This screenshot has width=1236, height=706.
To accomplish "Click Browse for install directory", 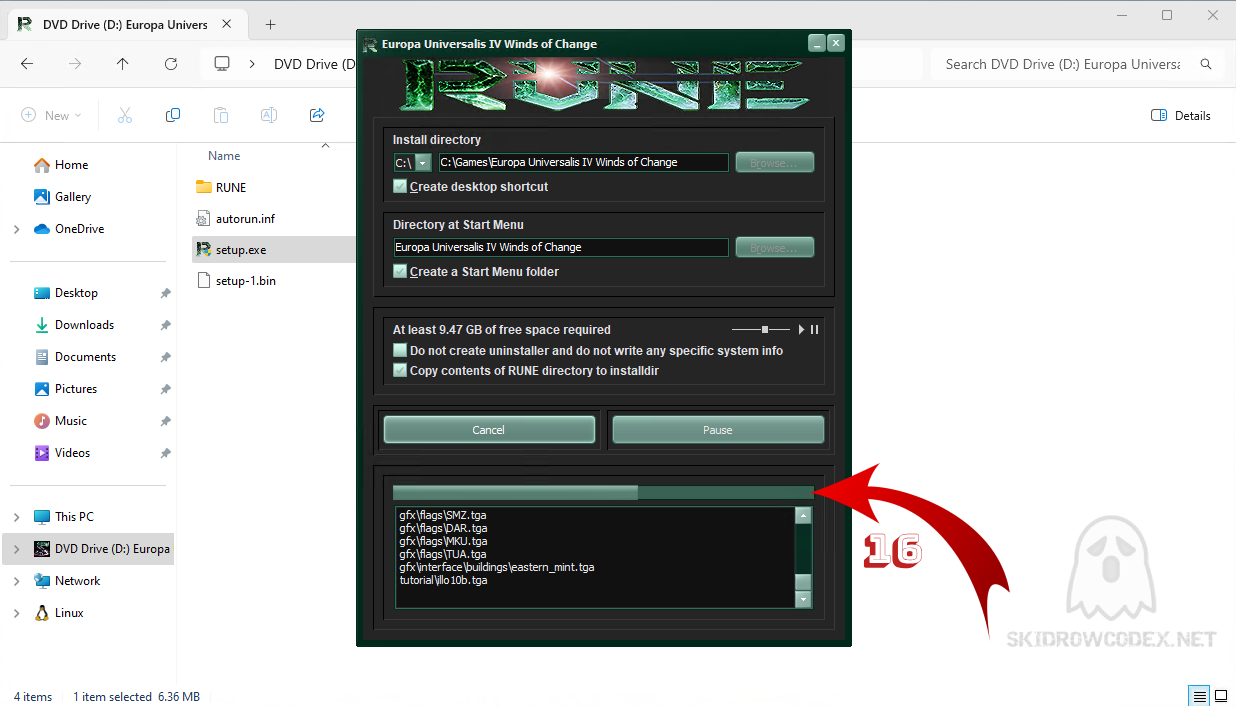I will click(x=775, y=162).
